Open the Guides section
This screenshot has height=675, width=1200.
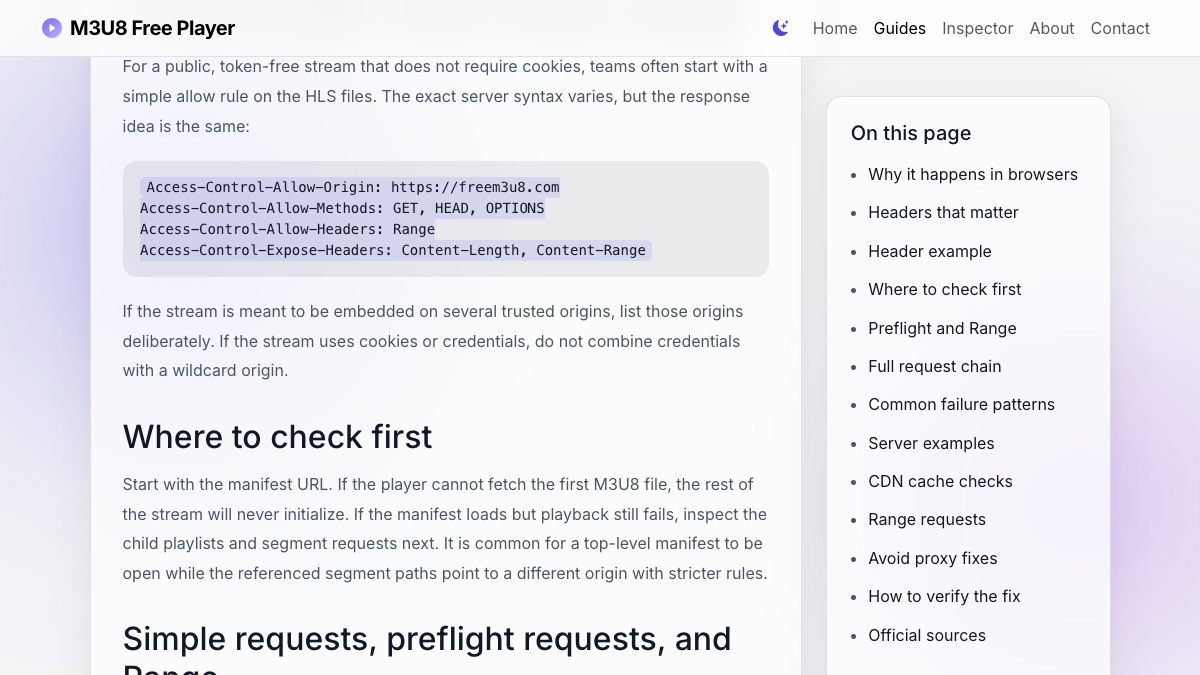[x=900, y=28]
